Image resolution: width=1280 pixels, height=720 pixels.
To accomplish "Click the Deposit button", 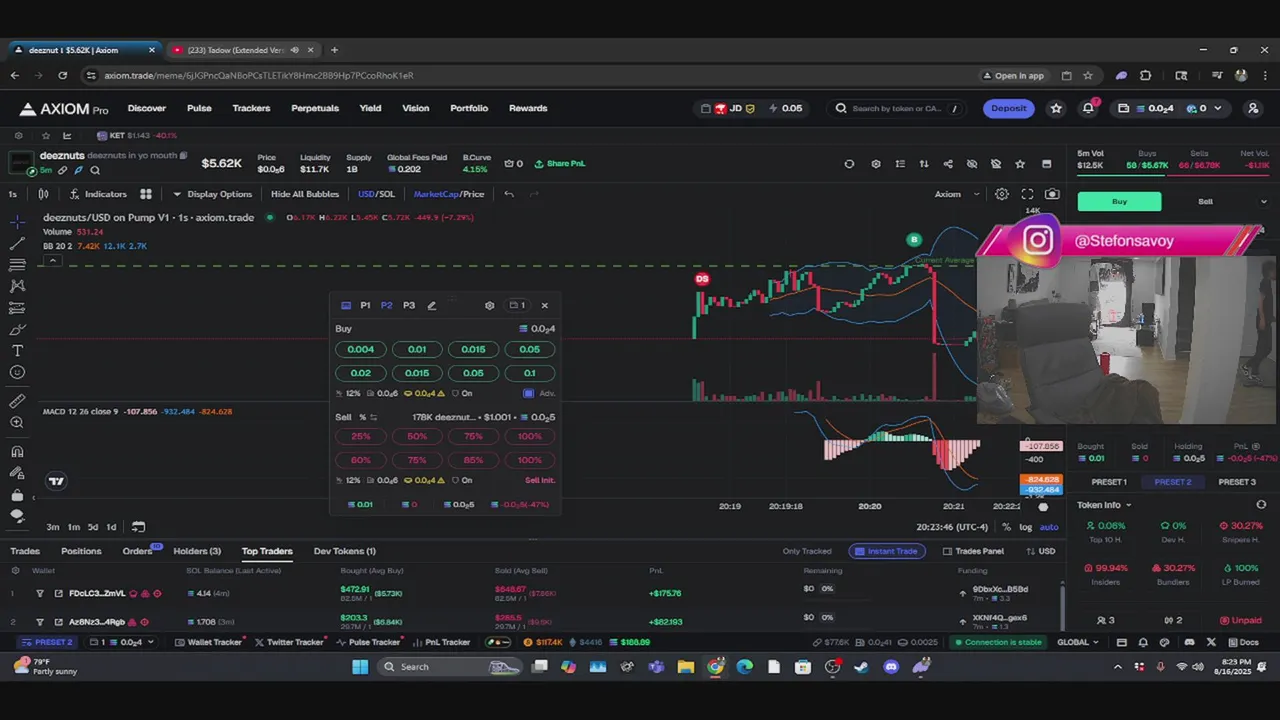I will [x=1008, y=108].
